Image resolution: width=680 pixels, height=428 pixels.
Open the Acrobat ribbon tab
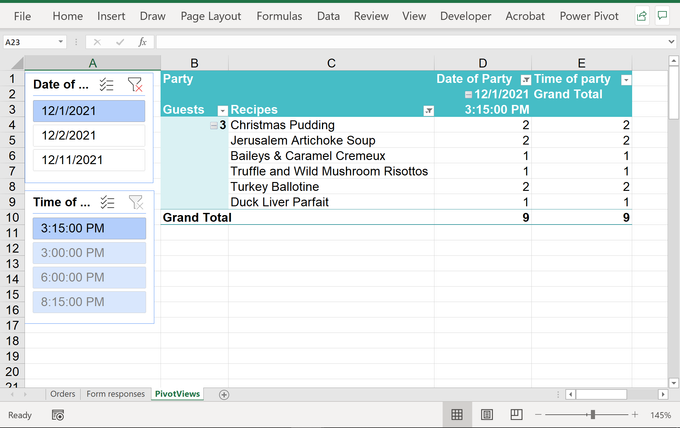(x=525, y=16)
